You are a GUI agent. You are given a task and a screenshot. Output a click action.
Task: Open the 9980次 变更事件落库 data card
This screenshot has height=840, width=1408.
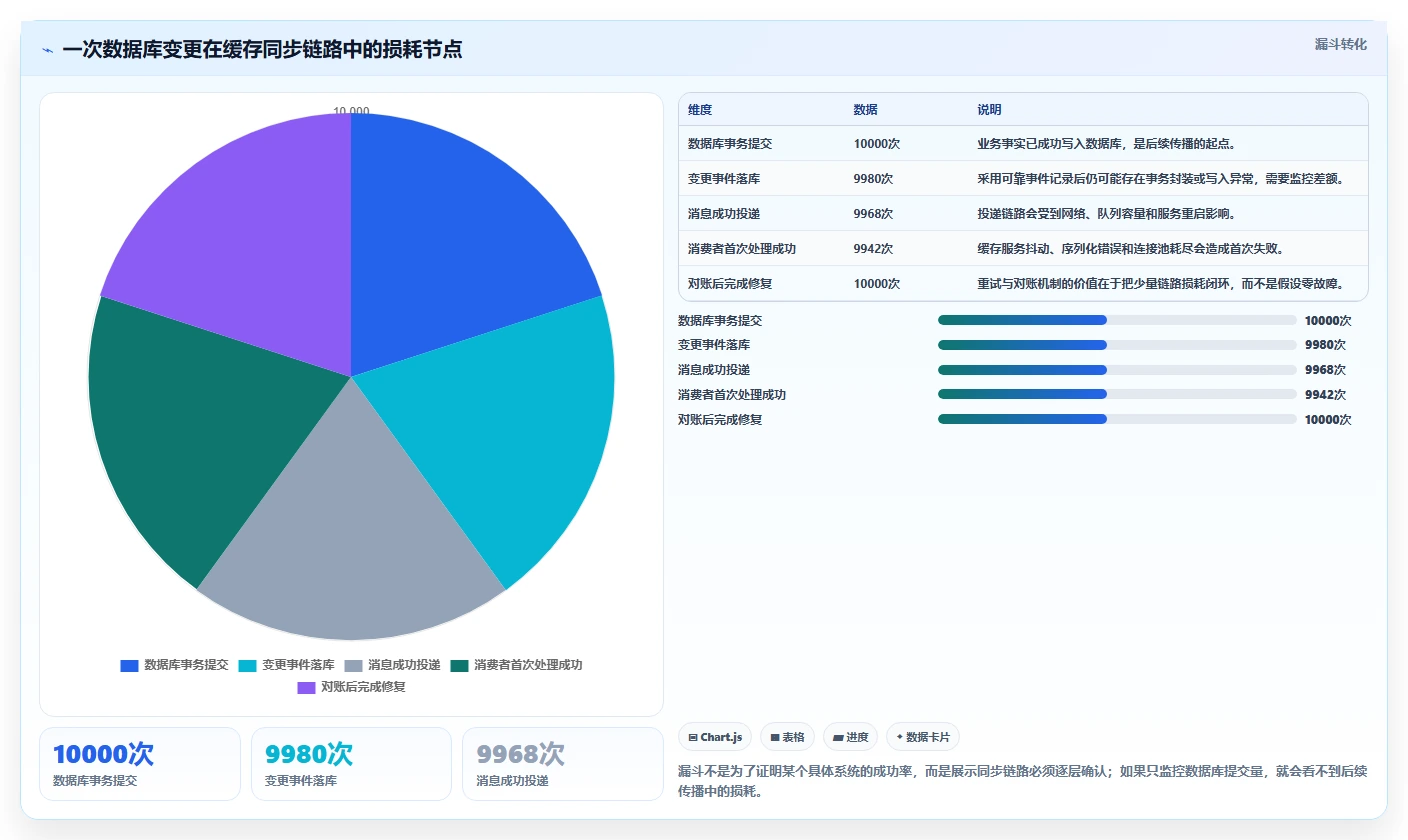[351, 764]
